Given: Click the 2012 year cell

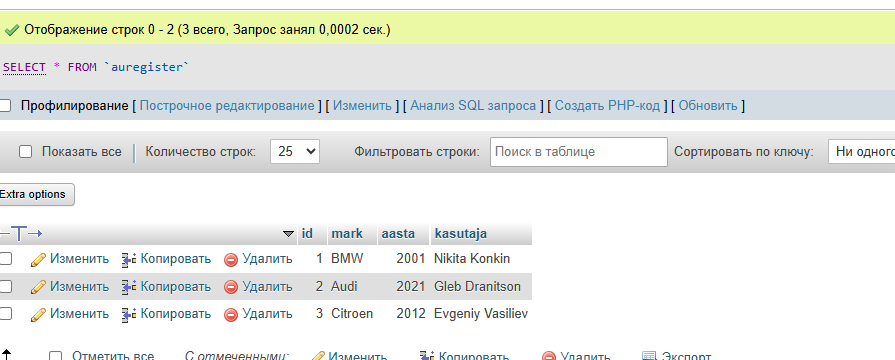Looking at the screenshot, I should pyautogui.click(x=411, y=314).
